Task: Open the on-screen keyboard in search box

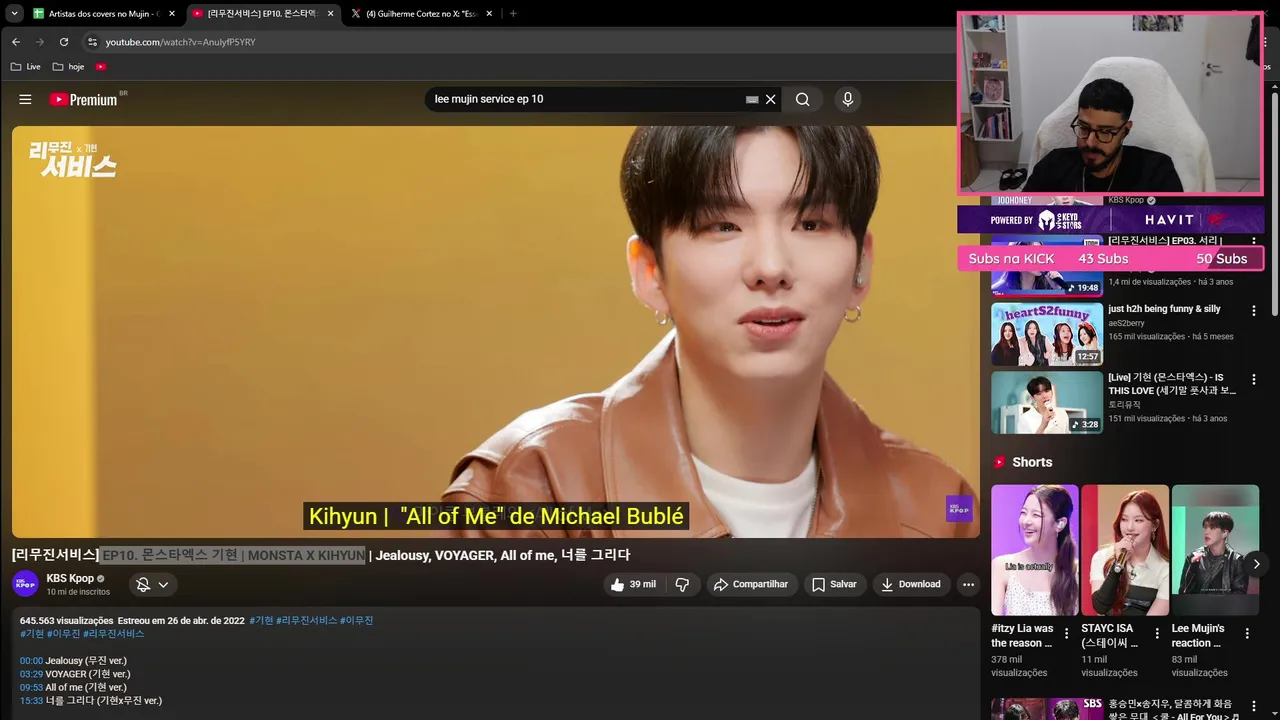Action: point(752,99)
